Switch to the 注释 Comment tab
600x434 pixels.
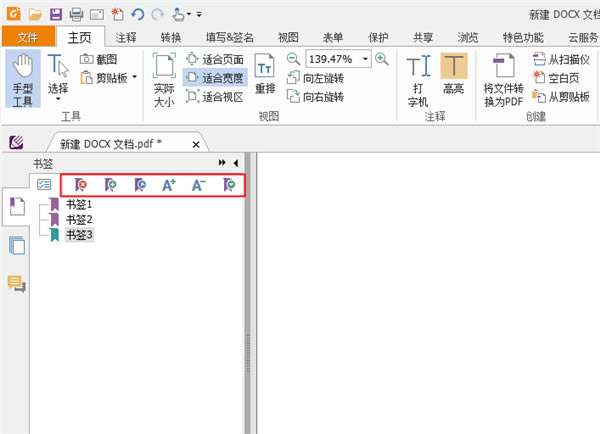tap(126, 37)
